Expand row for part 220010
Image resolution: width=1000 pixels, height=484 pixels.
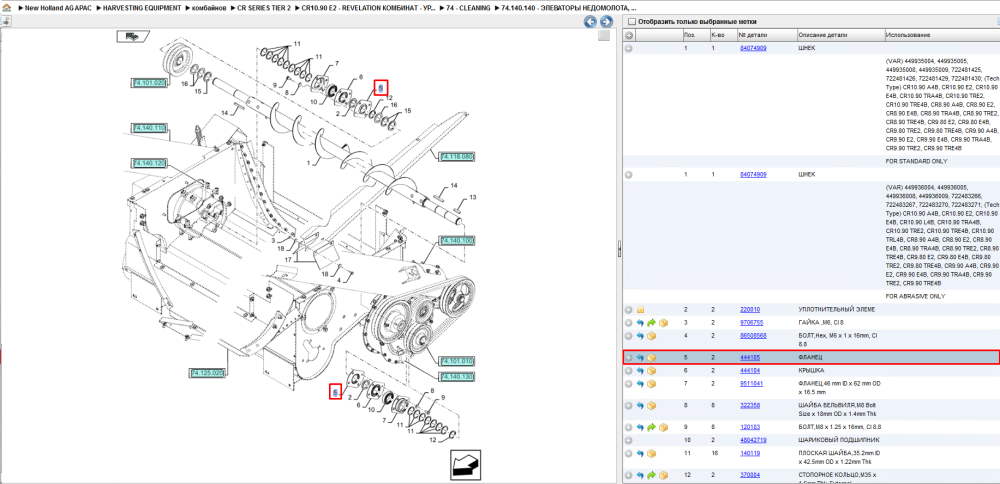coord(629,309)
